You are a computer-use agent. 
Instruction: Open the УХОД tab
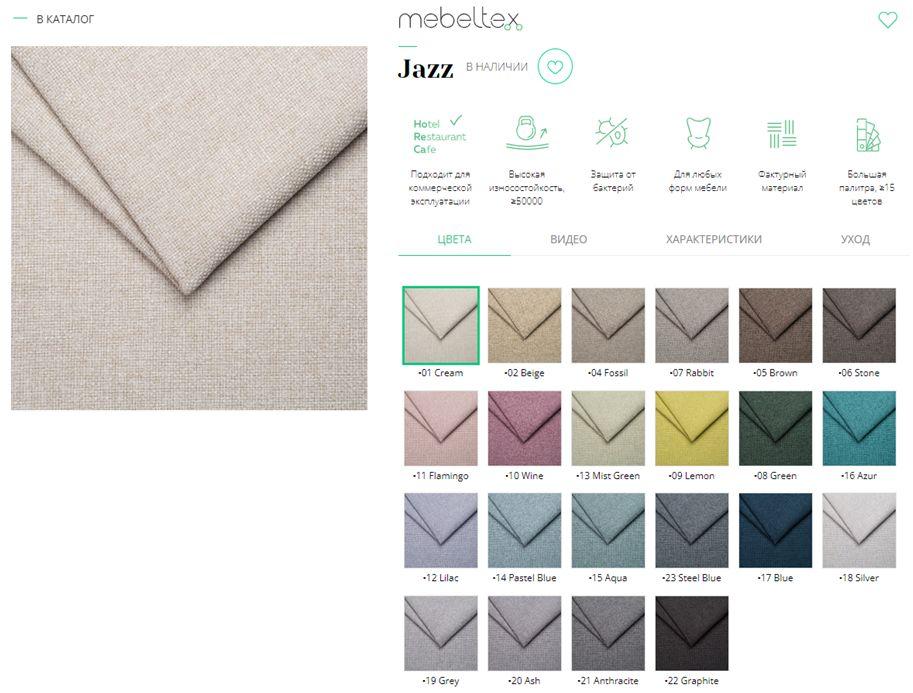pos(855,239)
